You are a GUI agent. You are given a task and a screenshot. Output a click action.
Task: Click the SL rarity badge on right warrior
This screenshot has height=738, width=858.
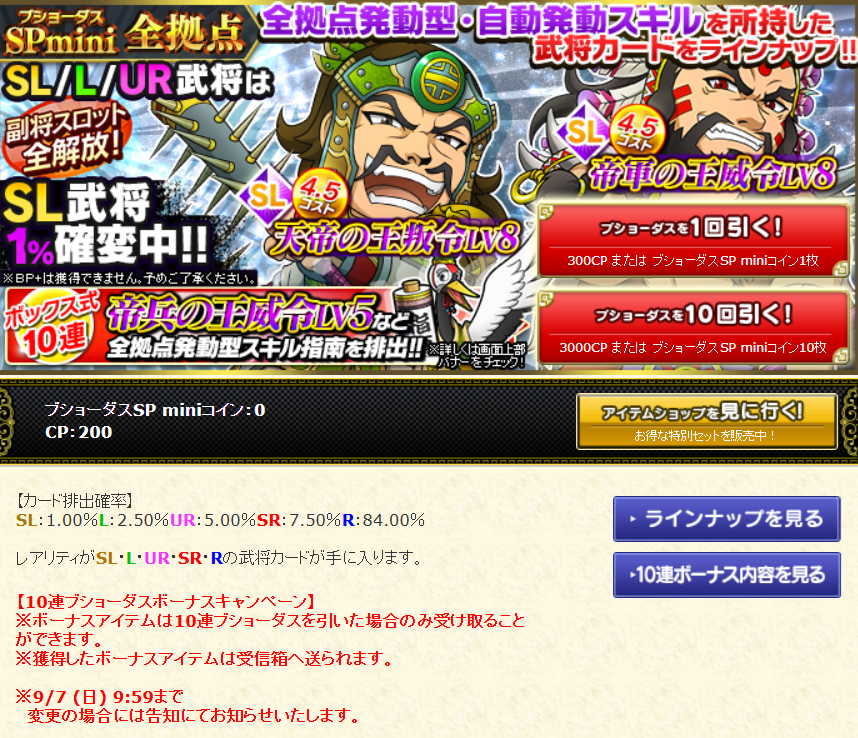[x=583, y=131]
